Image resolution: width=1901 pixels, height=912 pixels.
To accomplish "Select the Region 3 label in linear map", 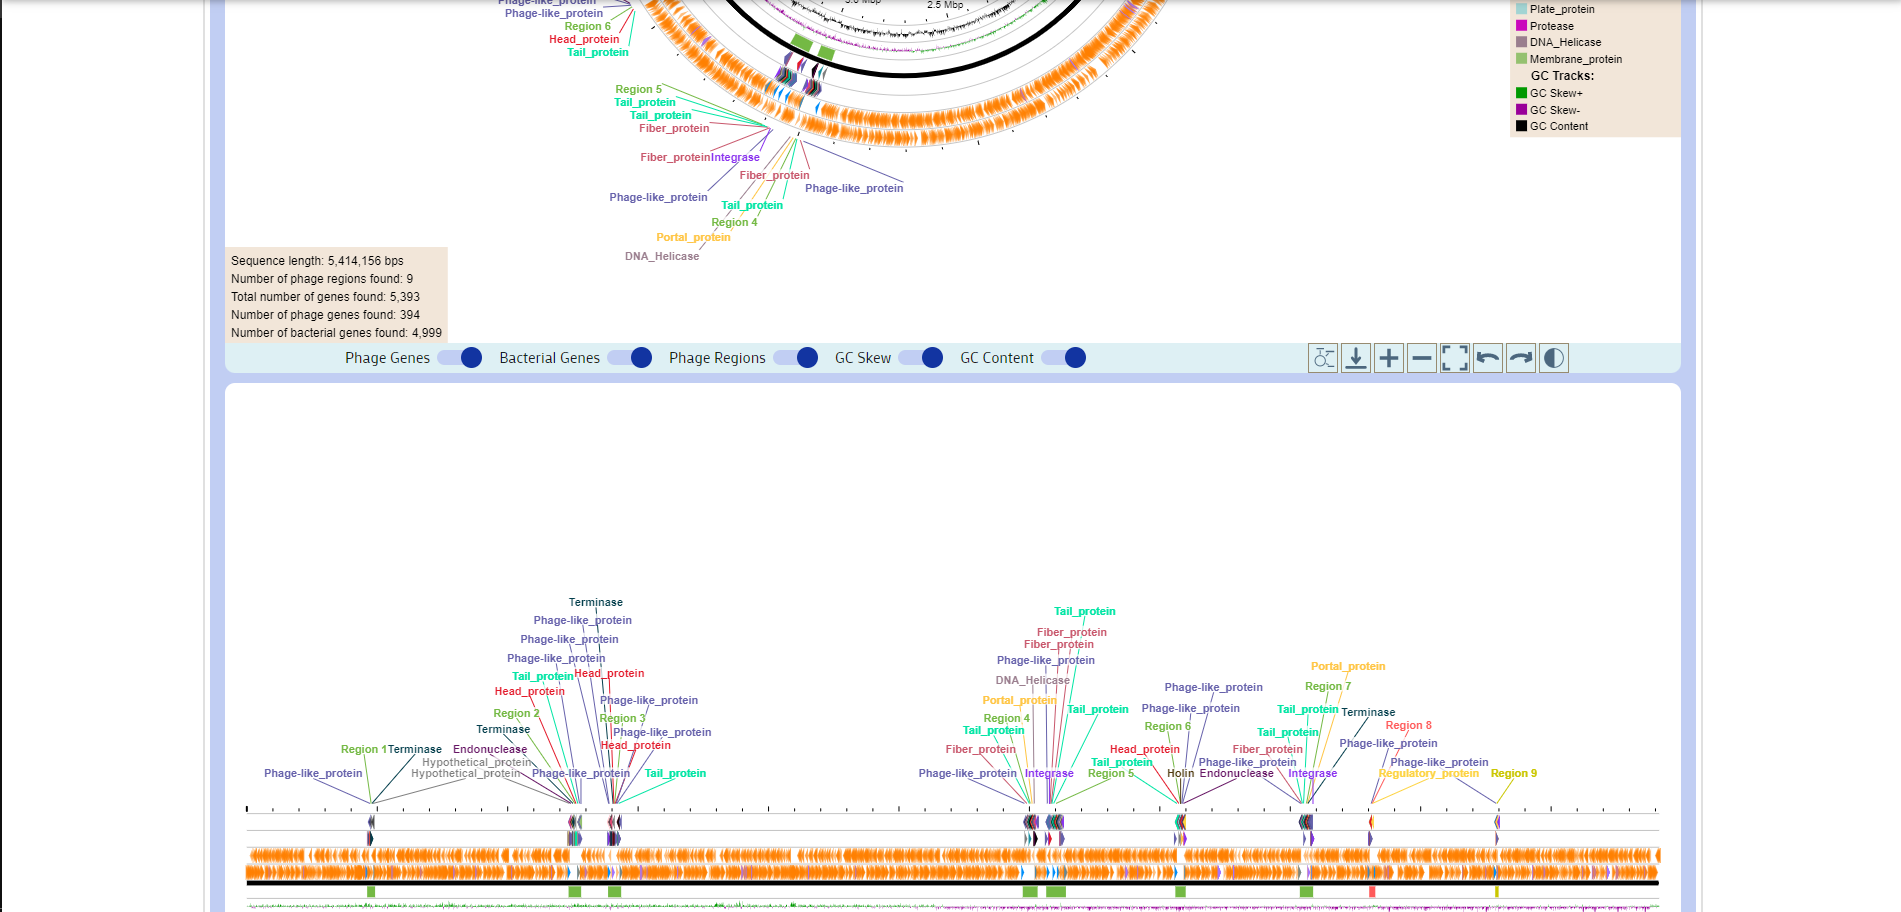I will point(622,718).
